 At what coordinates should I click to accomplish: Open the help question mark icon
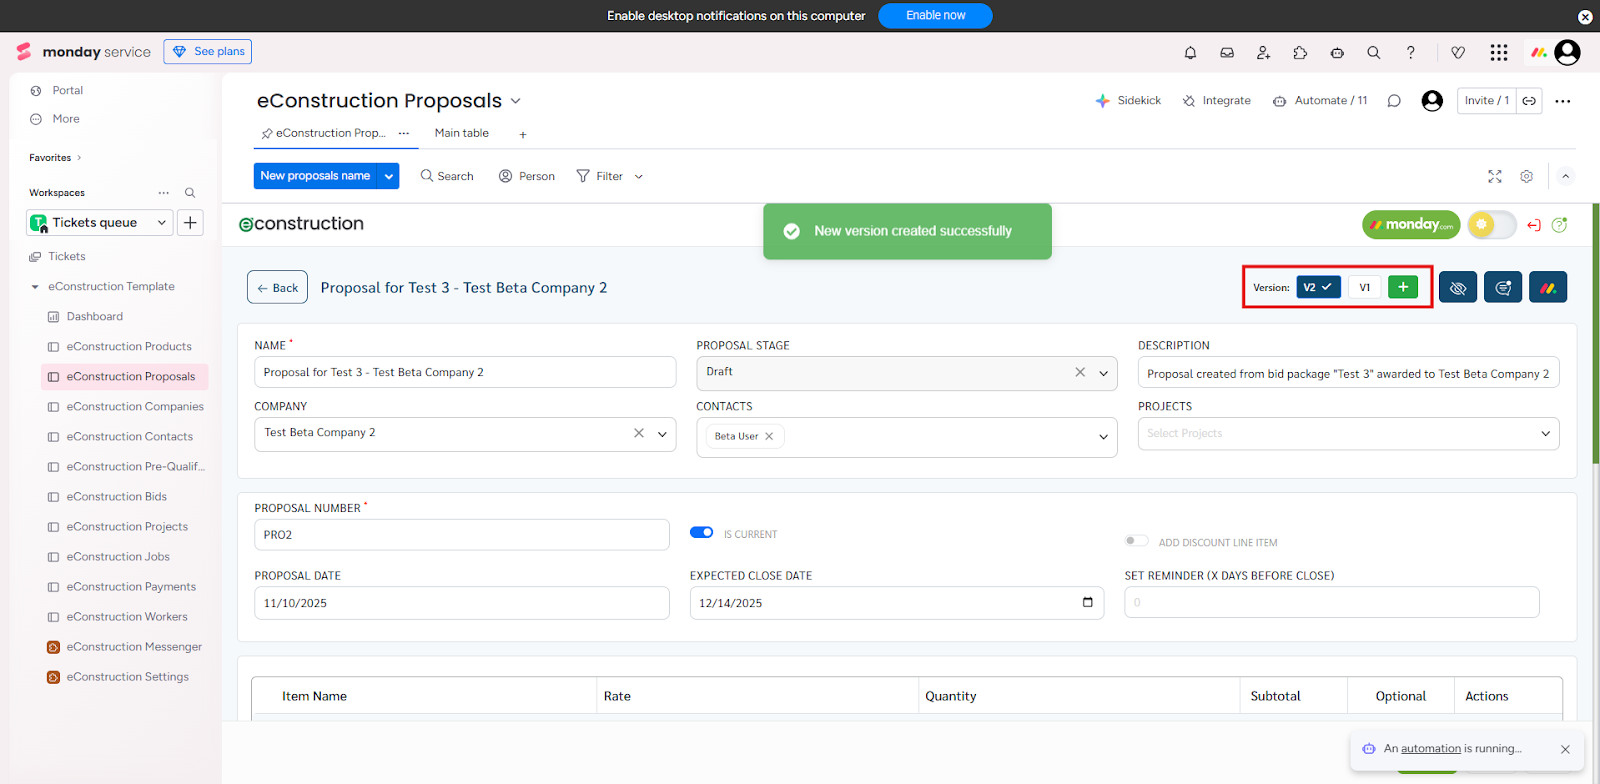[1411, 53]
